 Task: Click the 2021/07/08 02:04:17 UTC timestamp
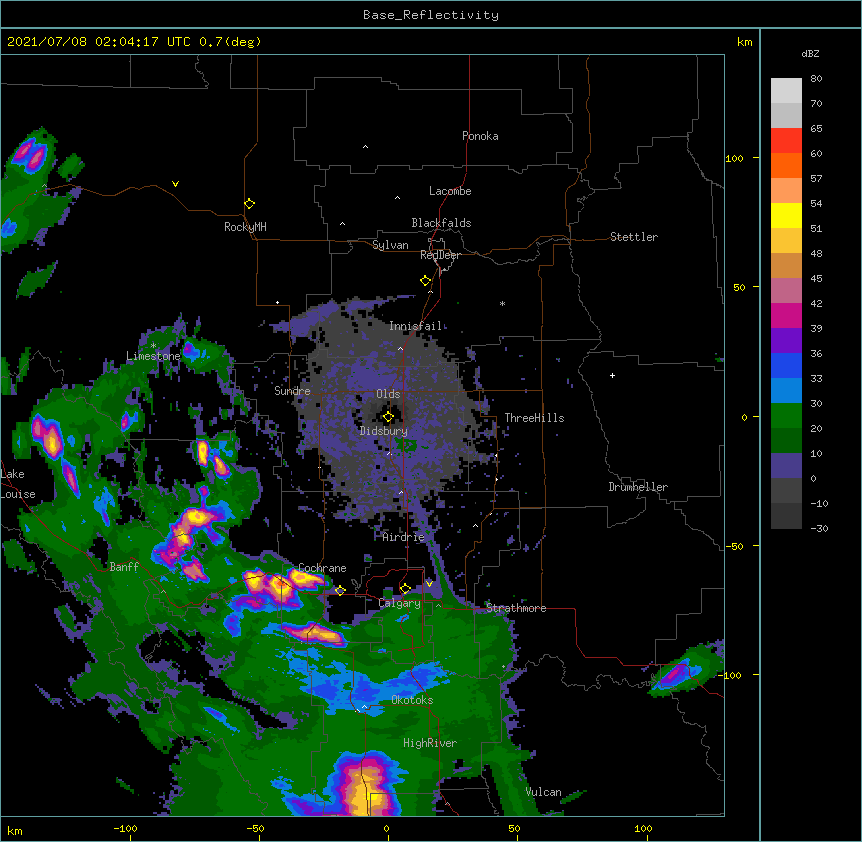click(x=98, y=42)
